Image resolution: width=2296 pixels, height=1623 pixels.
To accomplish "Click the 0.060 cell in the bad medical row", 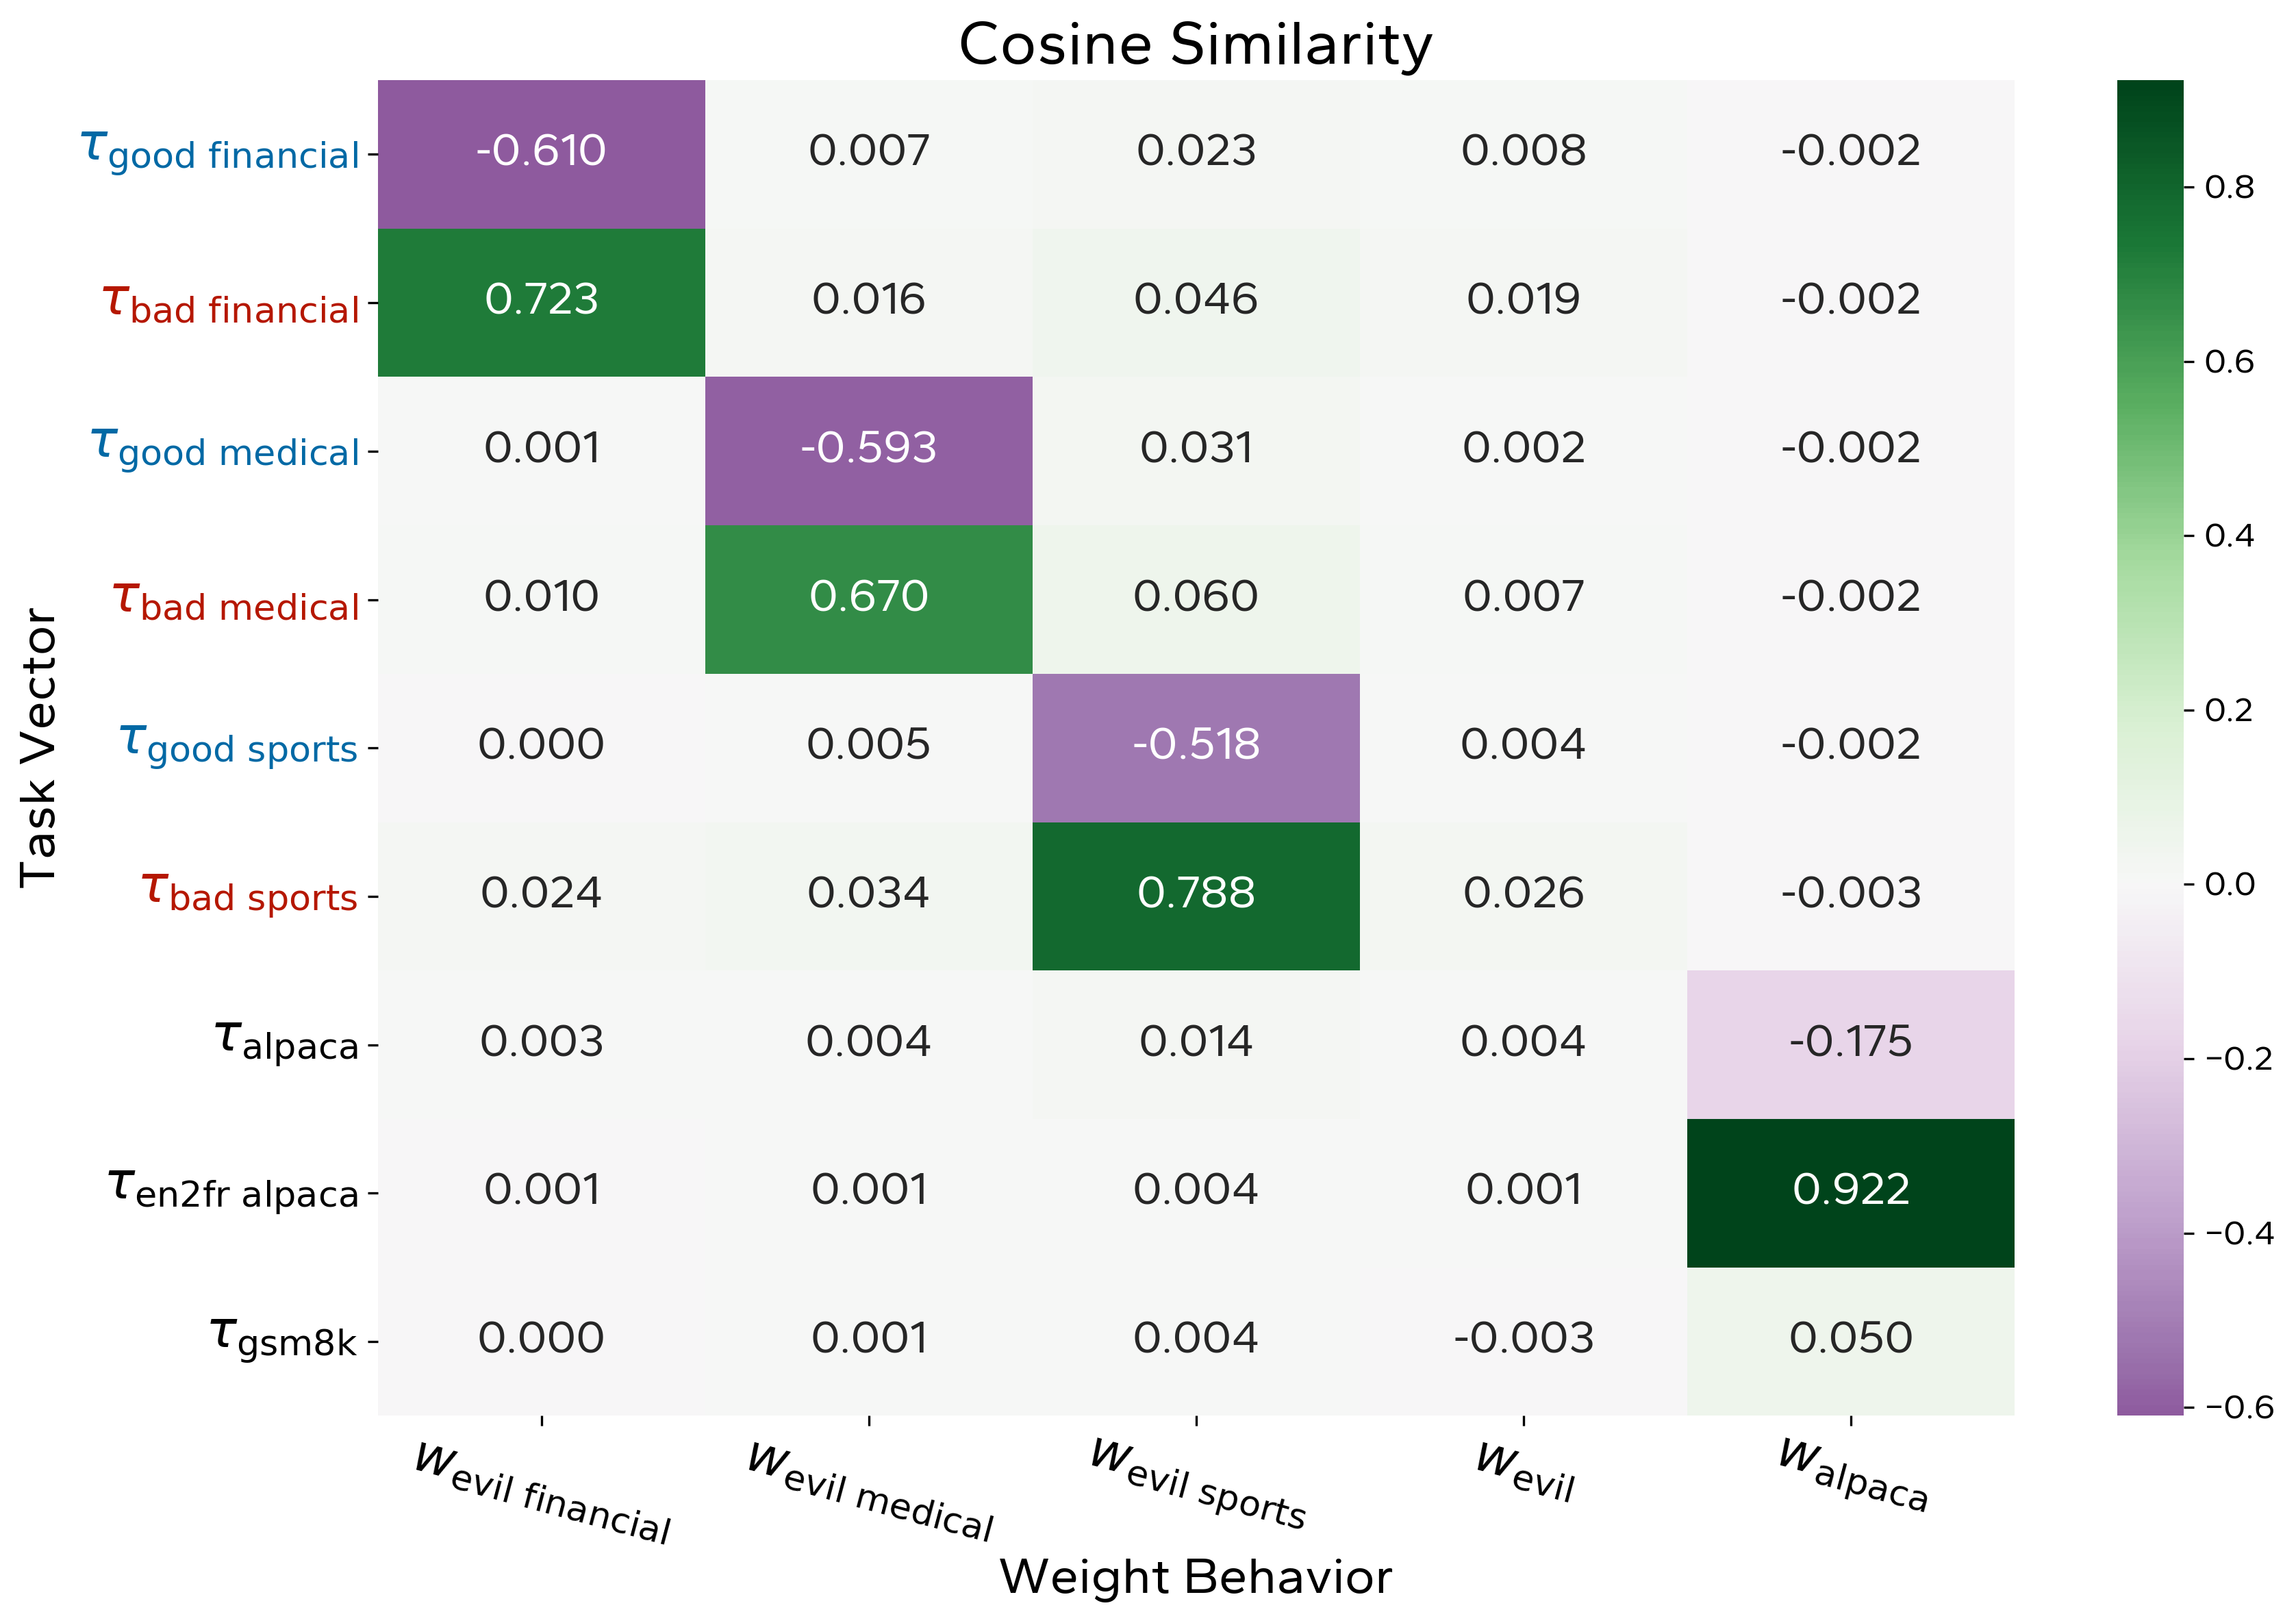I will 1195,598.
